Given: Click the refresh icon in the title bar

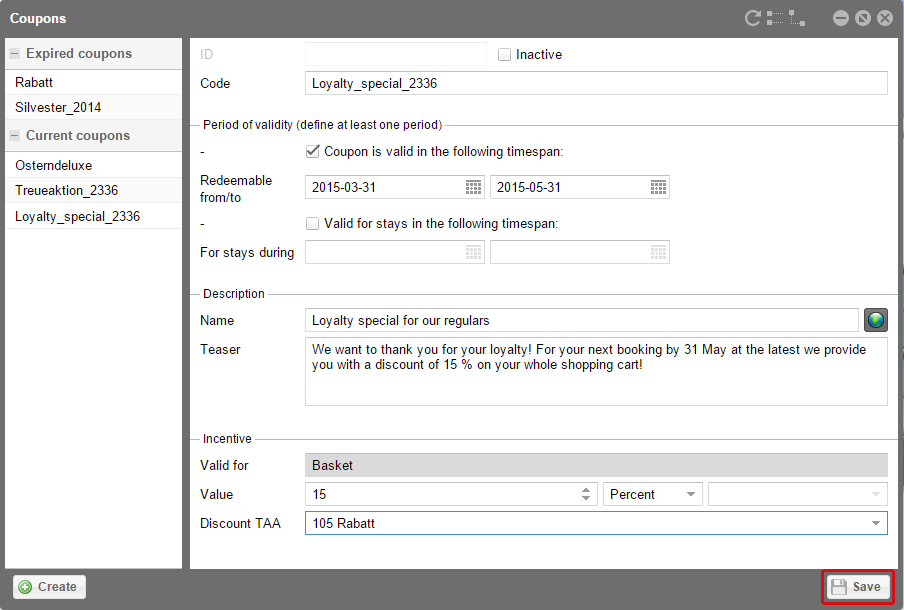Looking at the screenshot, I should (753, 18).
